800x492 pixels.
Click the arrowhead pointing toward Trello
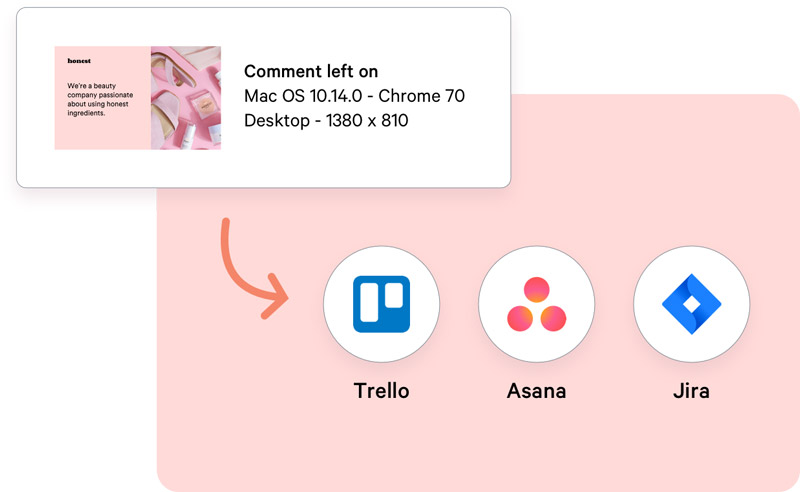point(276,297)
